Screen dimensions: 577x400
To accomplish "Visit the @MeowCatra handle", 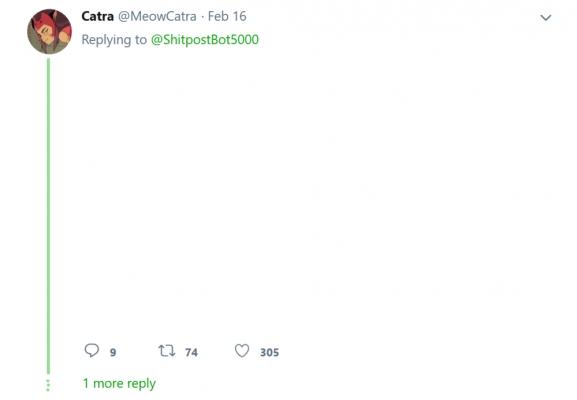I will click(157, 16).
